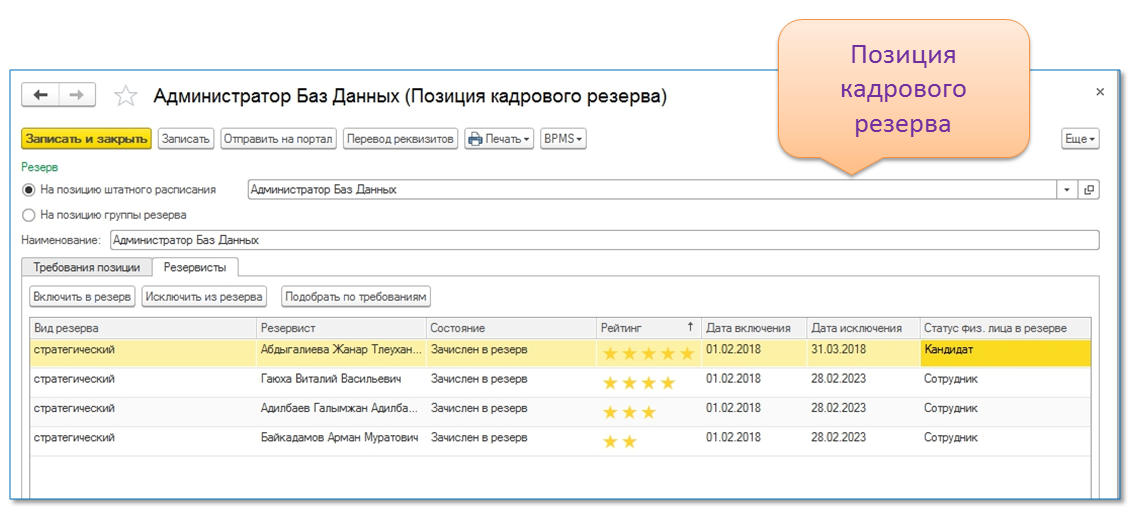Open the BPMS dropdown menu

pos(563,139)
